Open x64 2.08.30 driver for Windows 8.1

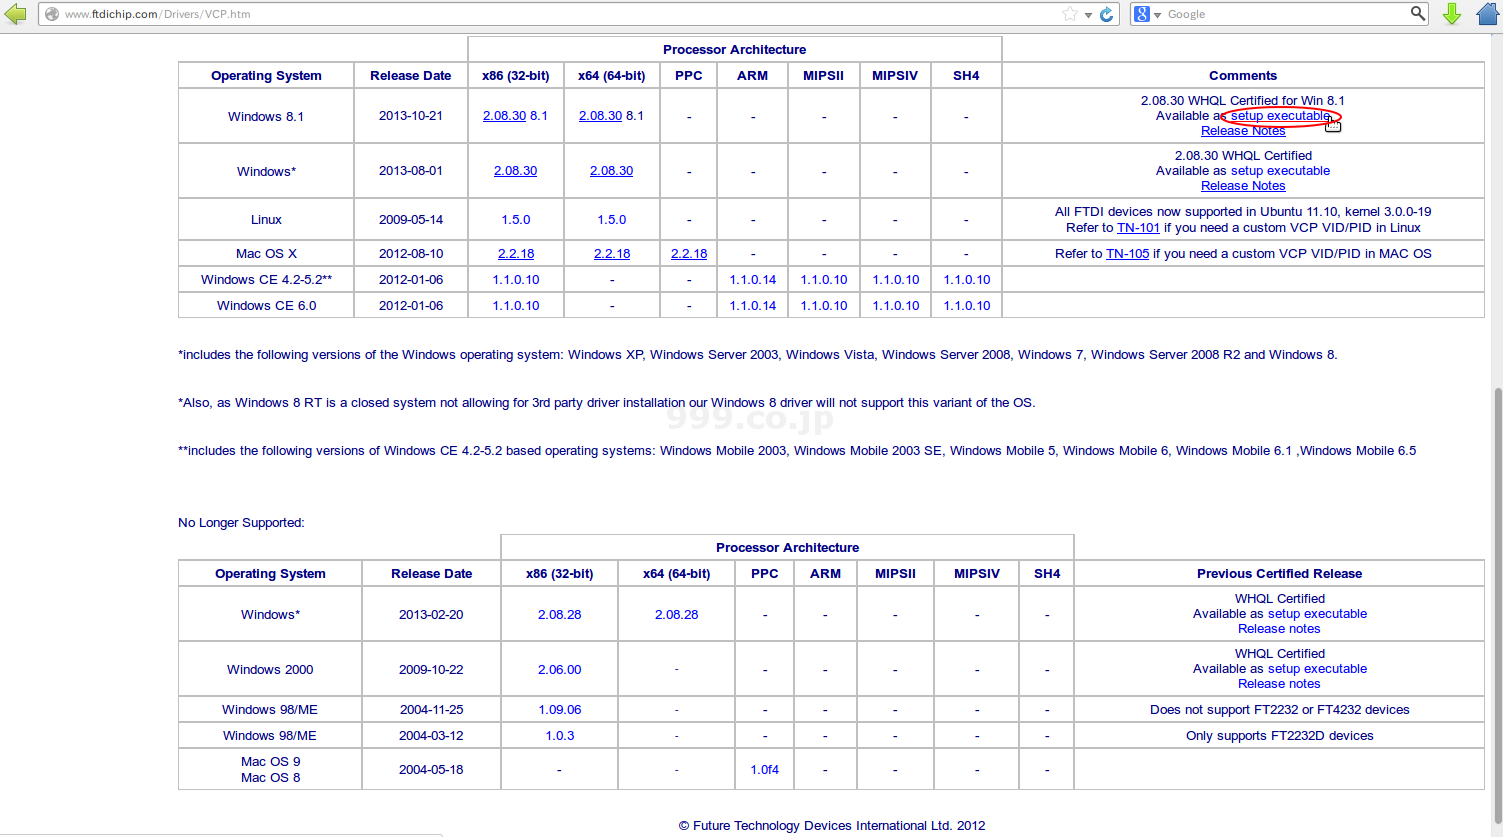coord(600,116)
